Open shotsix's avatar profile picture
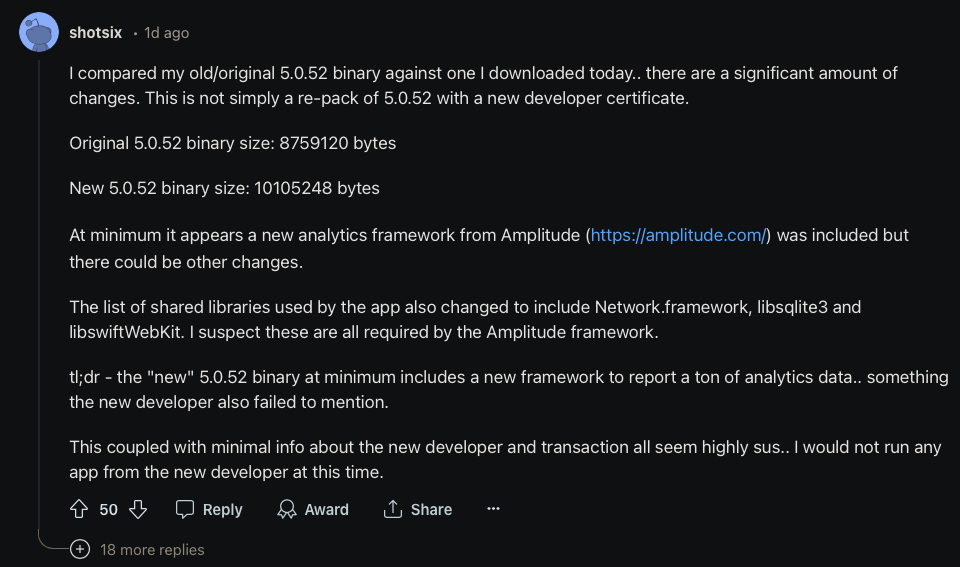 click(39, 33)
